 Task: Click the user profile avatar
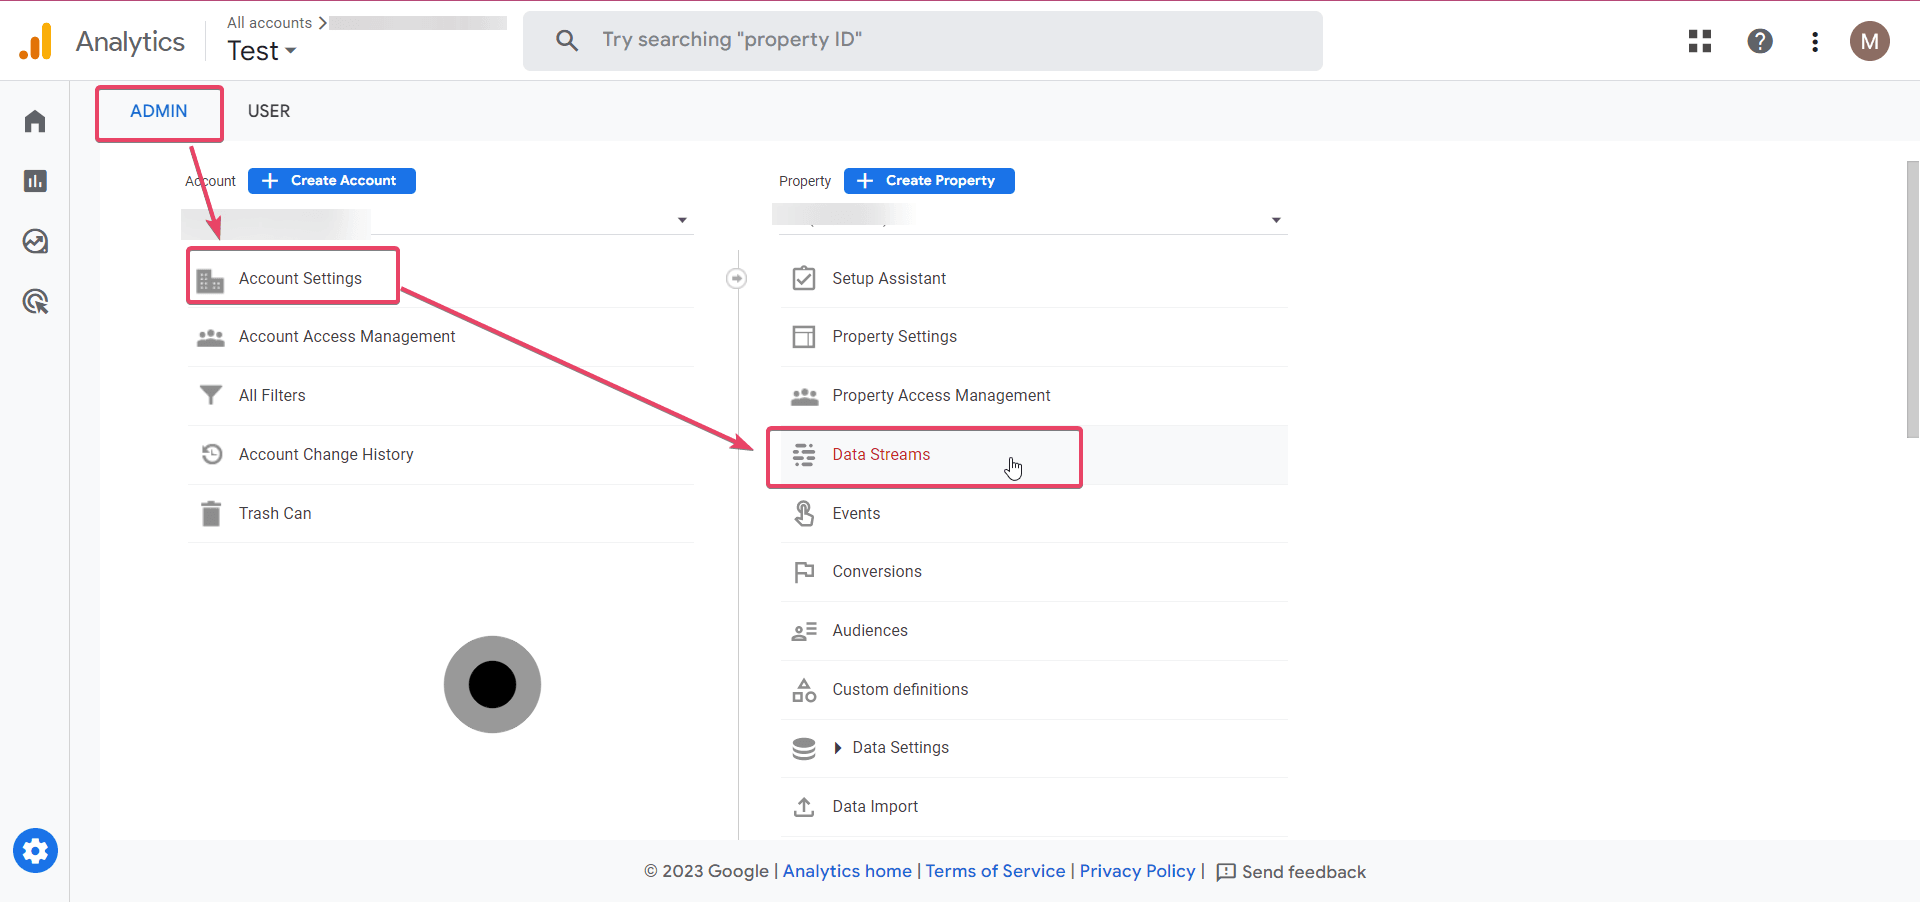[x=1869, y=41]
